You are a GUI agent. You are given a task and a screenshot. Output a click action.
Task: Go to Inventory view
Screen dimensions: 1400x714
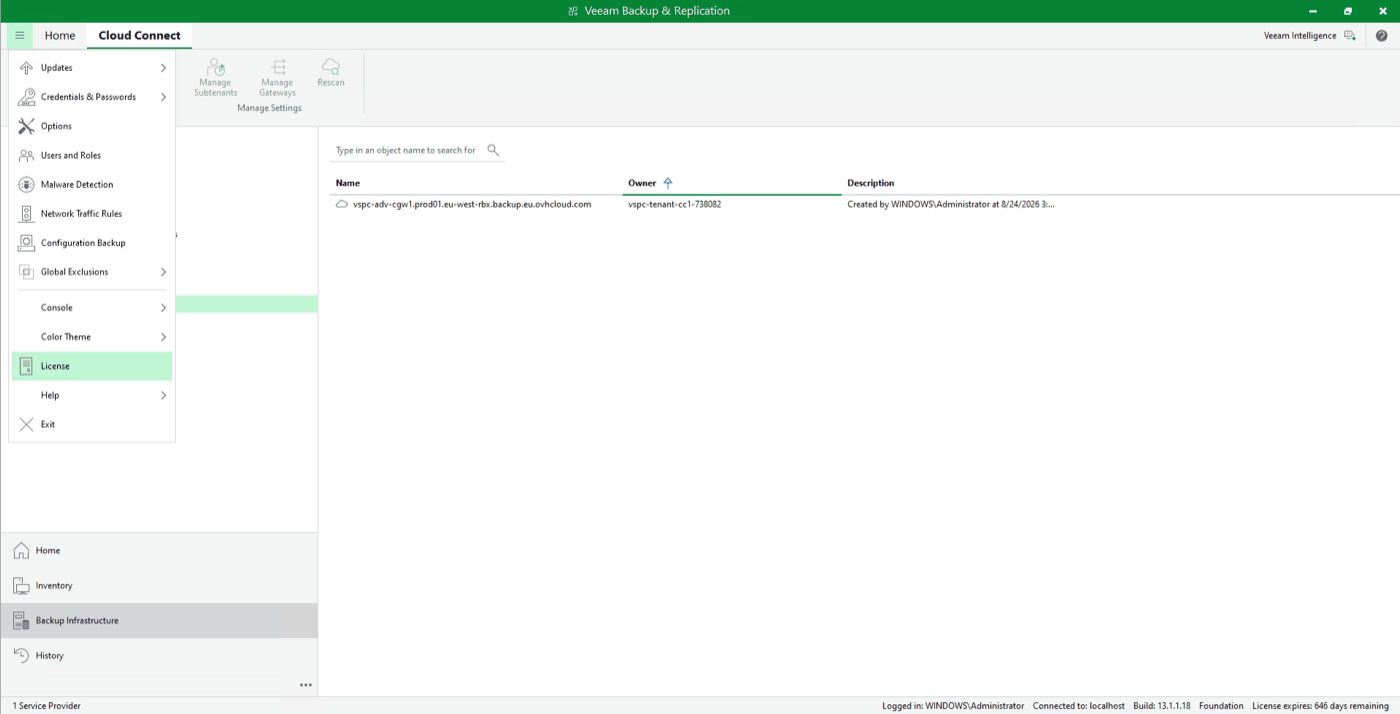click(x=159, y=586)
